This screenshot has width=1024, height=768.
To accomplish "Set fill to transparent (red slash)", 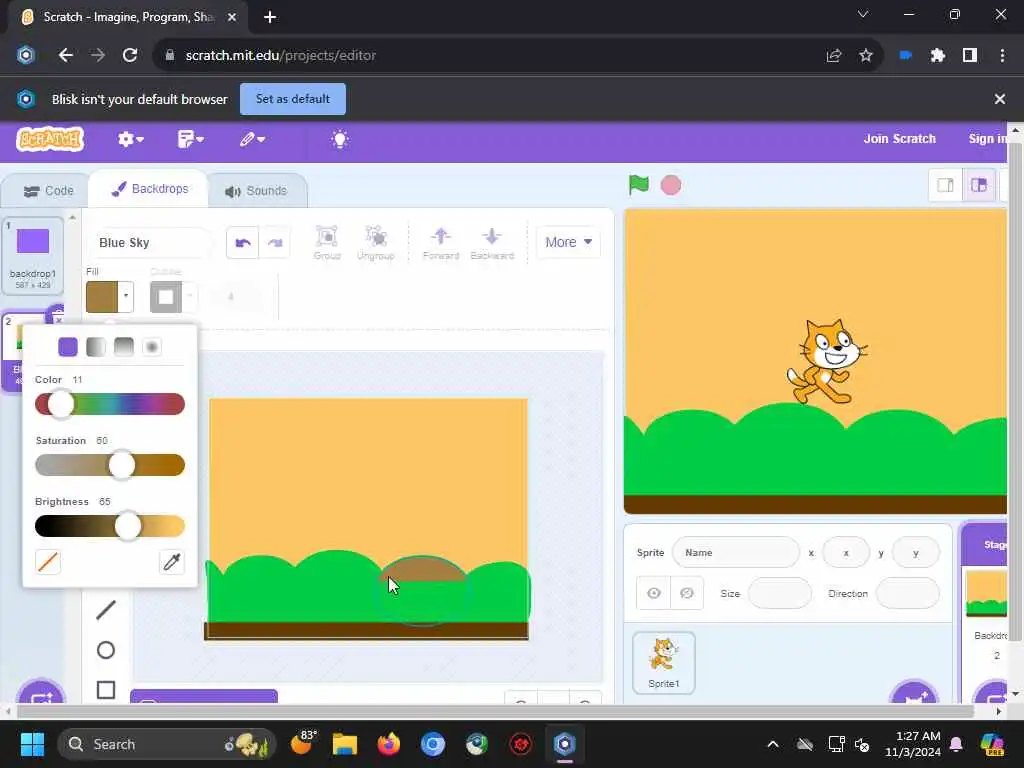I will pos(48,562).
